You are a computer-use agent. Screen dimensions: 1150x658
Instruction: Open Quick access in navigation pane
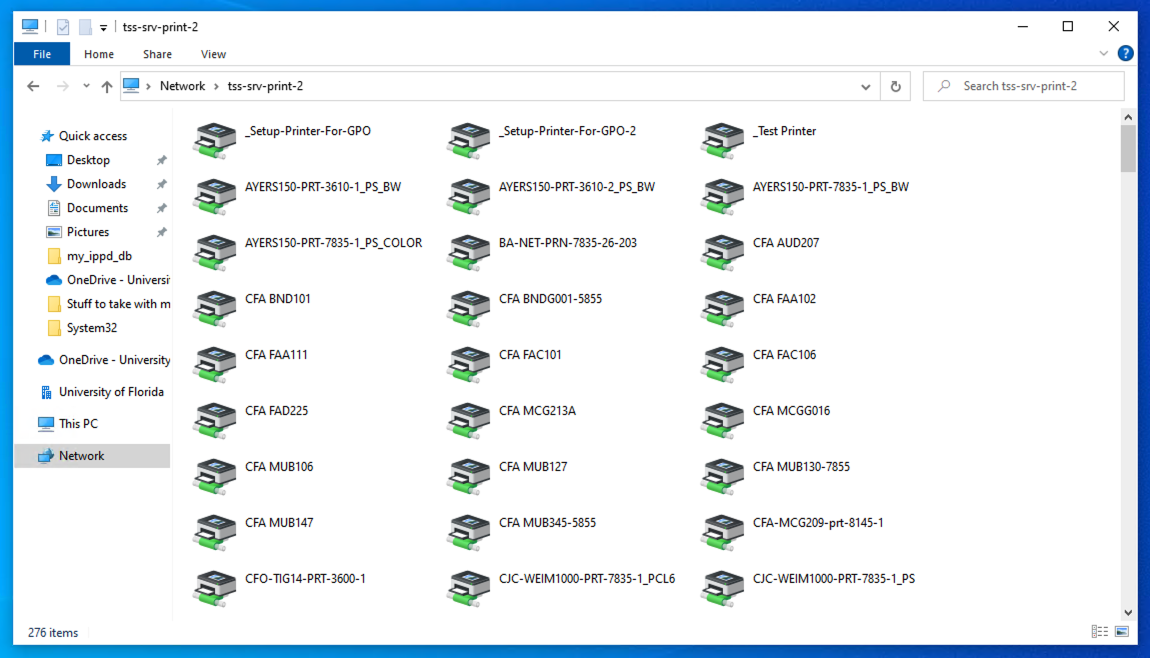click(92, 136)
